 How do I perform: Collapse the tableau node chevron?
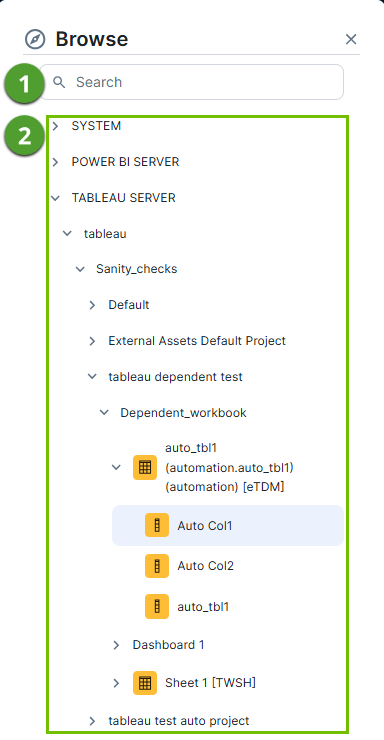(67, 234)
